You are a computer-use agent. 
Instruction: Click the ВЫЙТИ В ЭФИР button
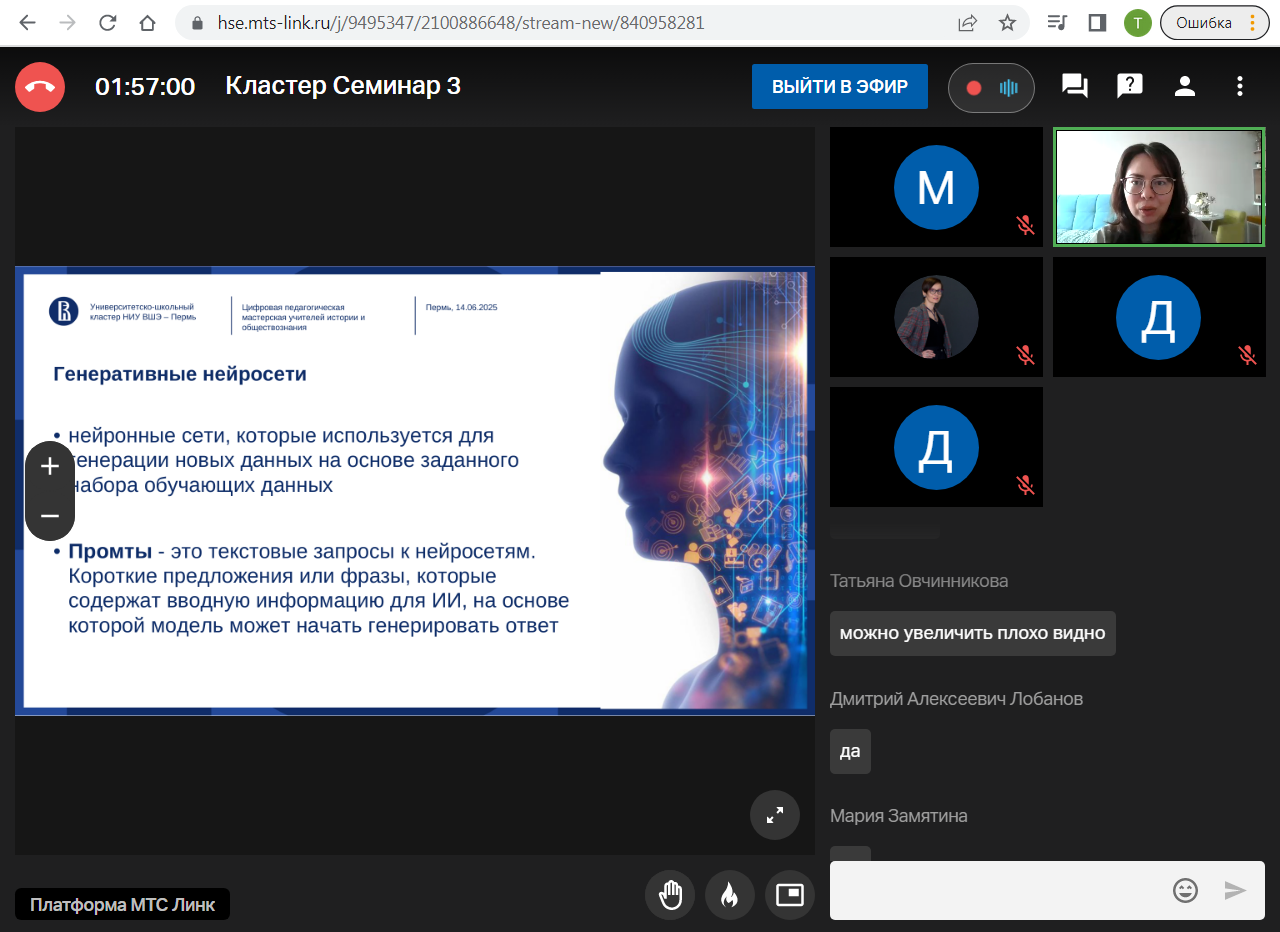click(840, 87)
